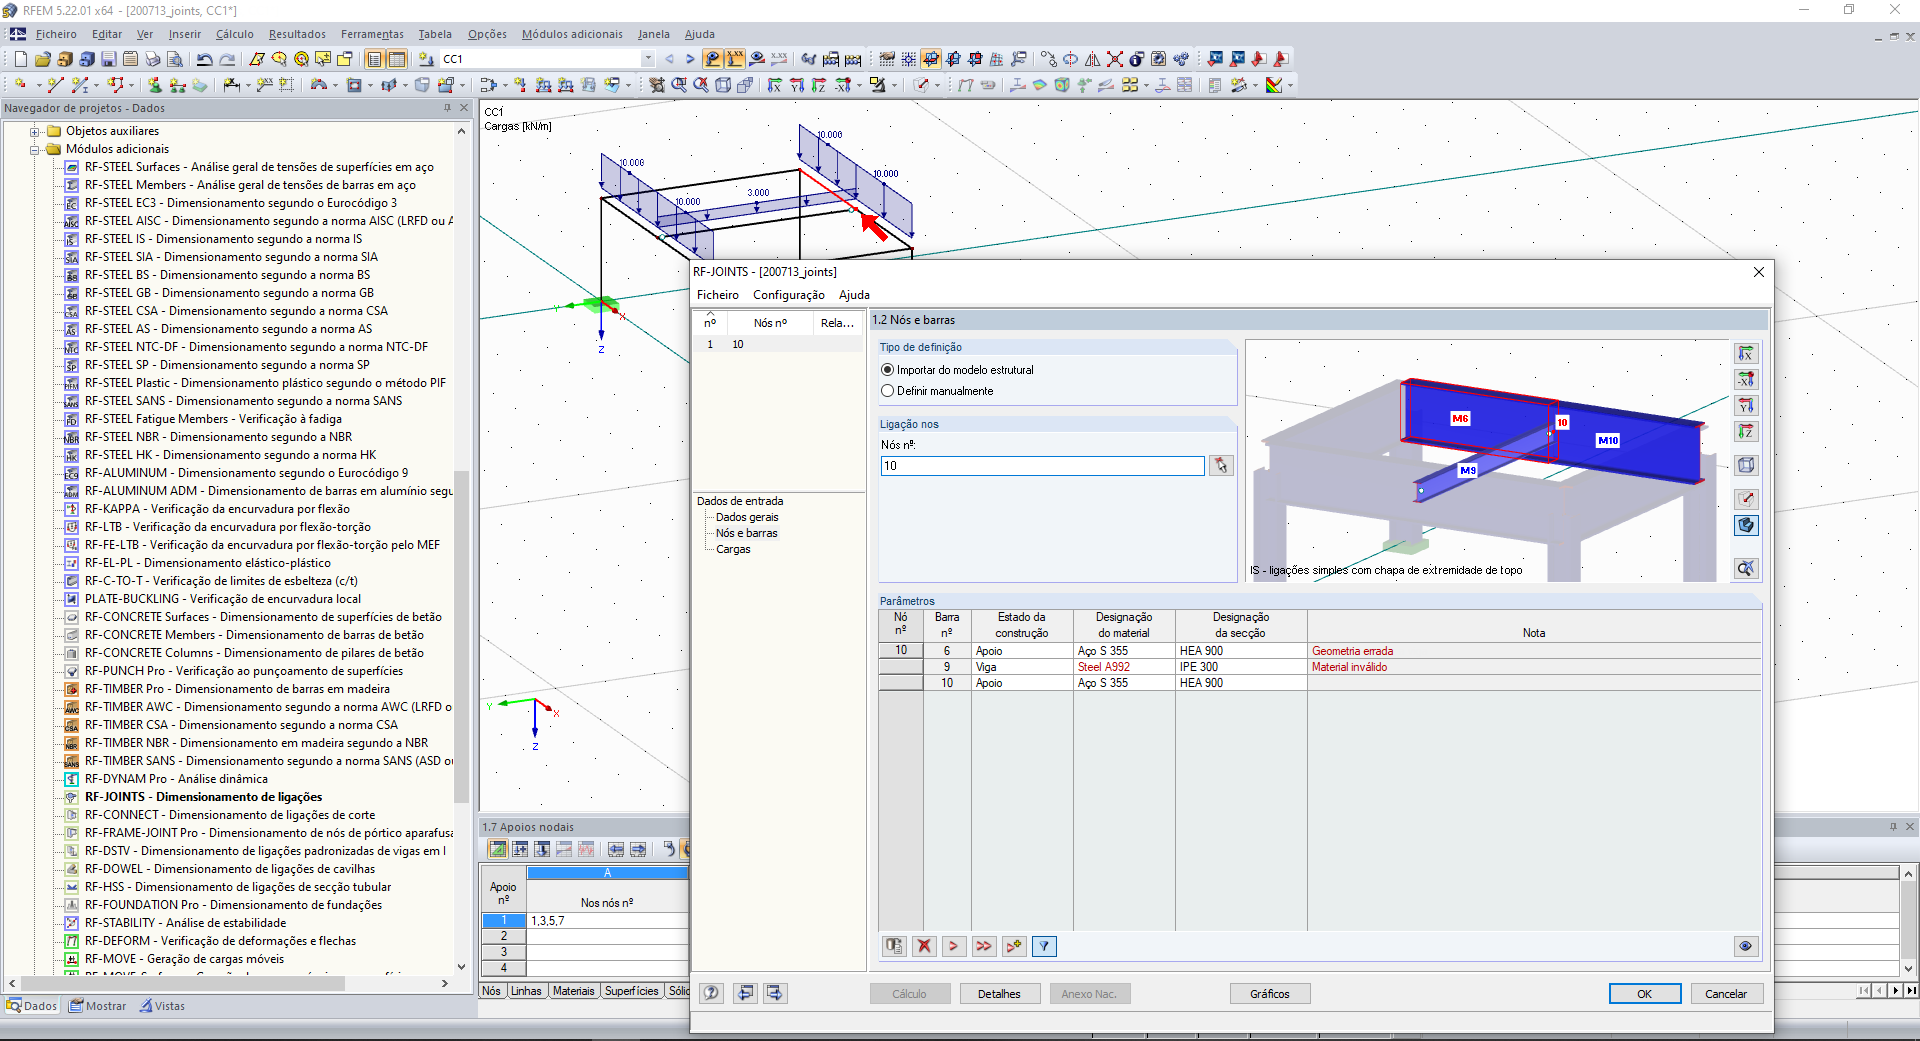Click the 'Steel A992' material cell
The width and height of the screenshot is (1920, 1041).
[x=1123, y=667]
